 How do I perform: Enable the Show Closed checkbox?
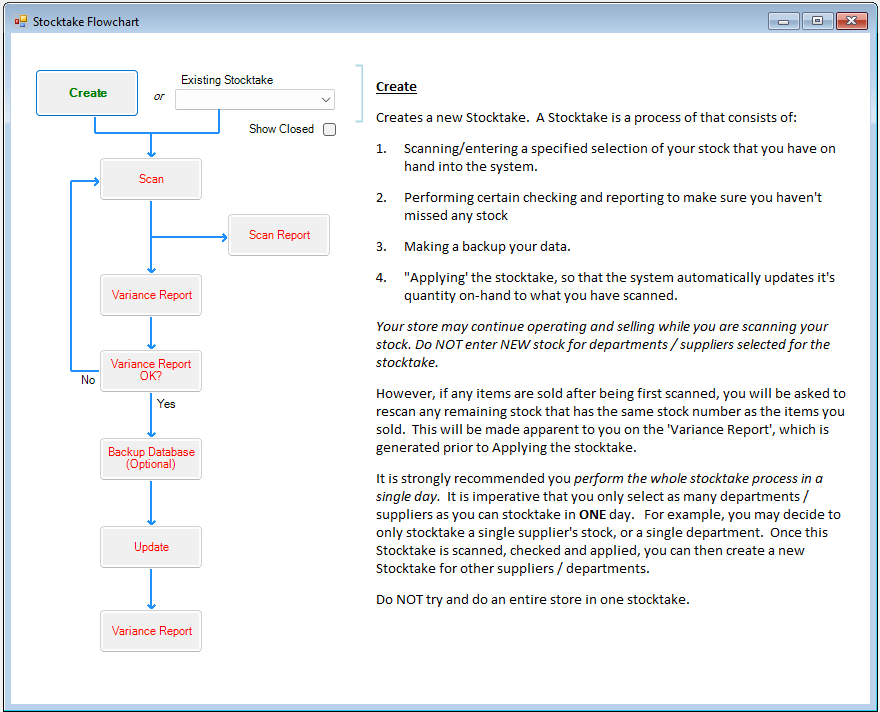tap(329, 129)
